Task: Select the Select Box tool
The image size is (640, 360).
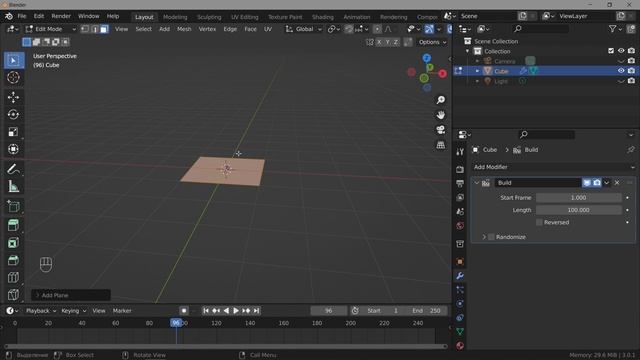Action: pos(13,60)
